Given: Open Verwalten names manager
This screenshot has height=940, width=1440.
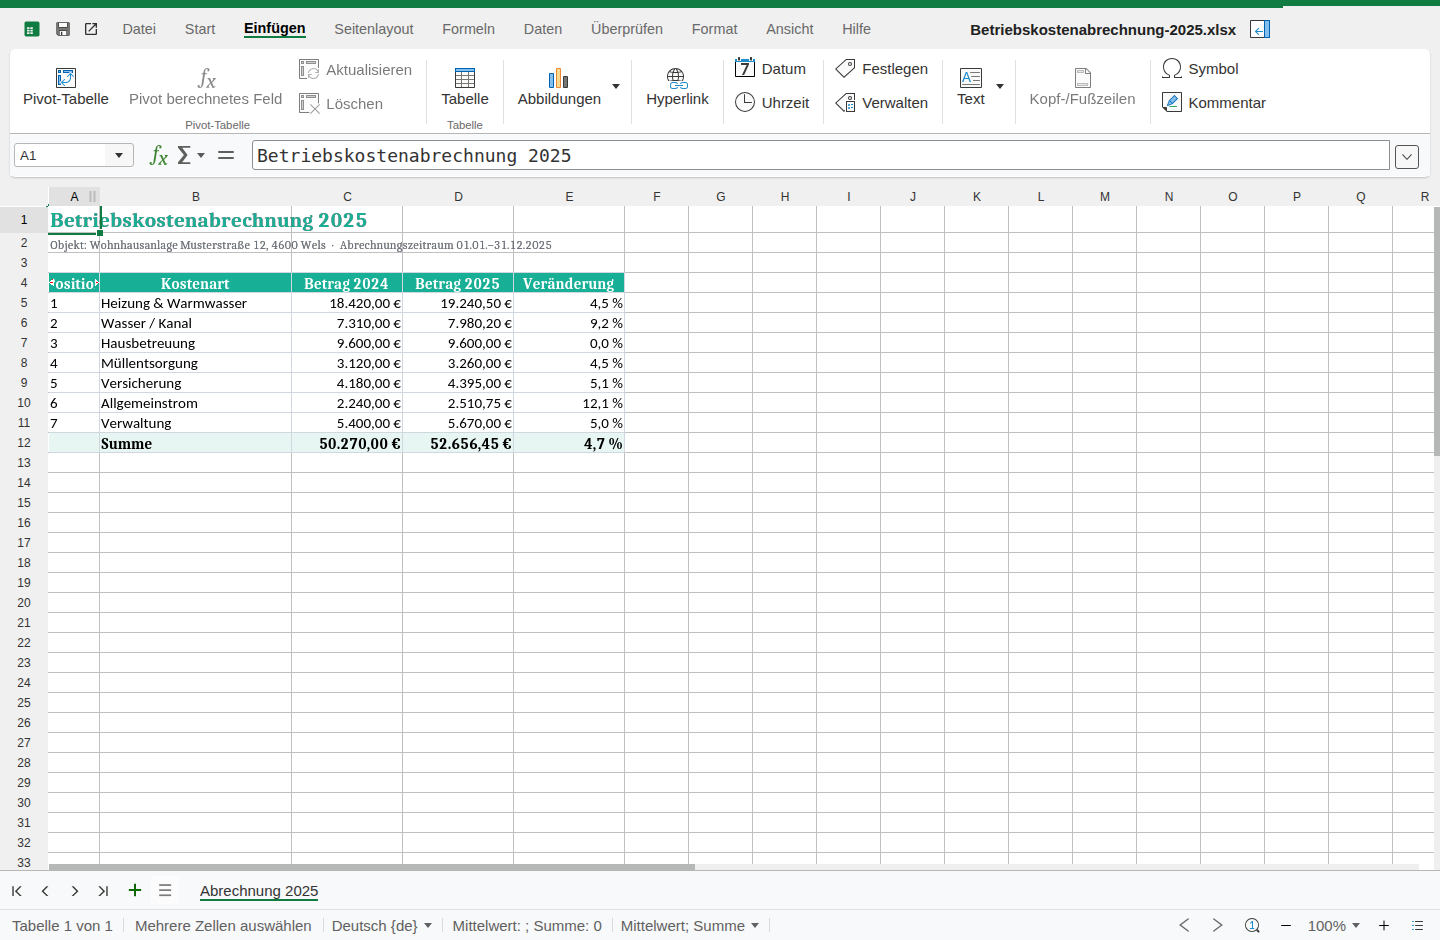Looking at the screenshot, I should click(x=882, y=102).
